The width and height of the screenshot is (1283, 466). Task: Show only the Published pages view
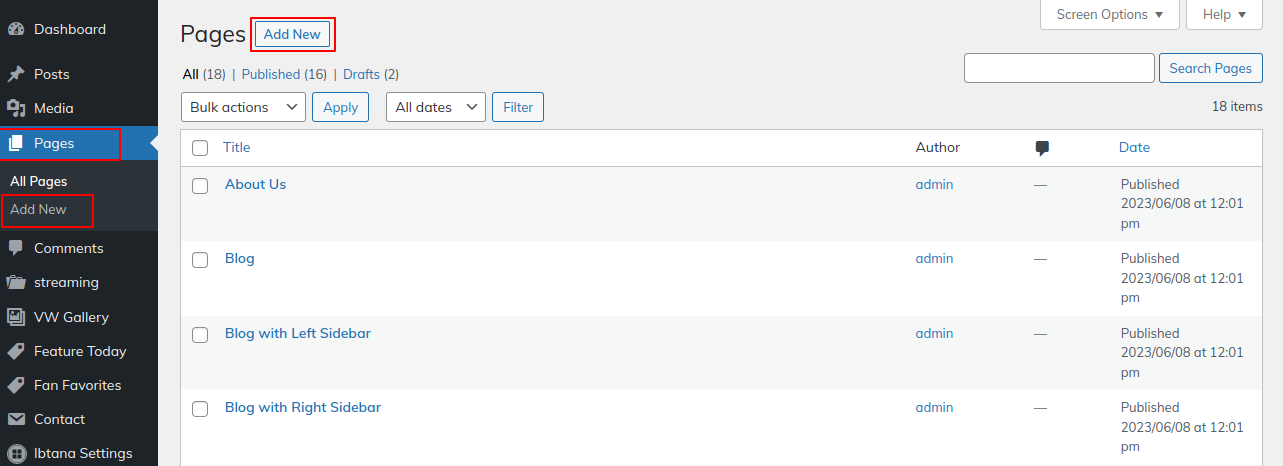(x=271, y=74)
